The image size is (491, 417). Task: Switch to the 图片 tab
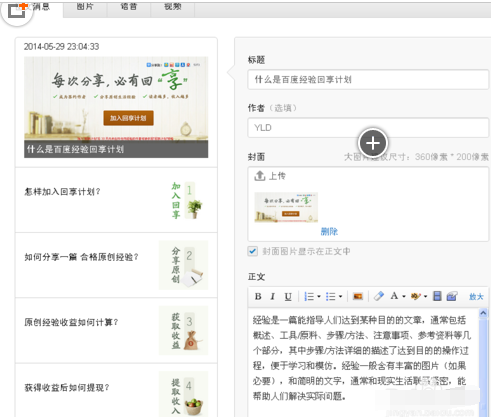(x=85, y=7)
